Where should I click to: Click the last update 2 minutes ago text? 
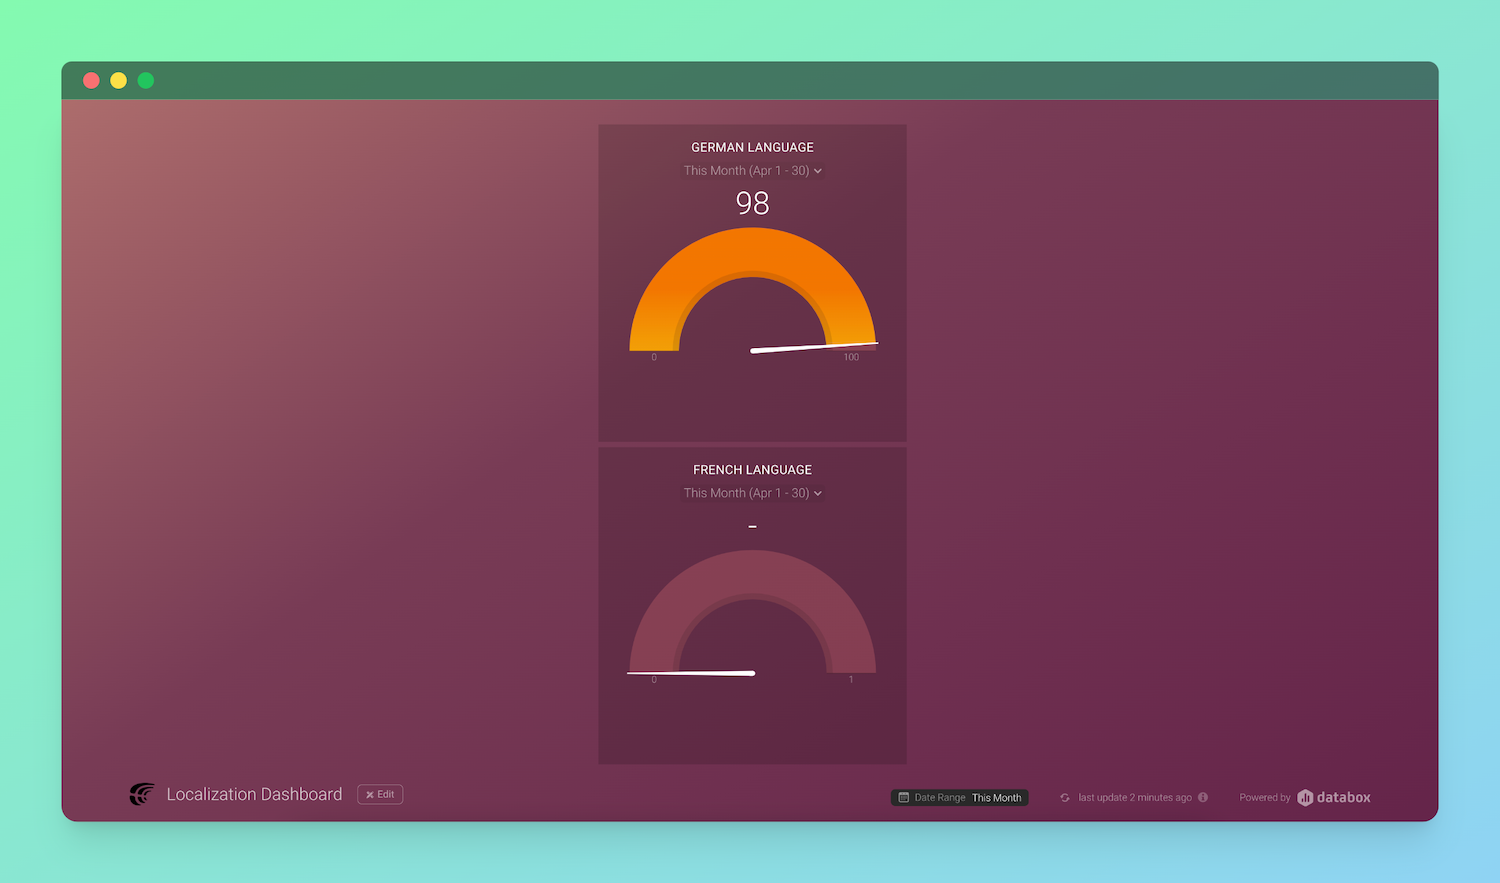[x=1135, y=797]
